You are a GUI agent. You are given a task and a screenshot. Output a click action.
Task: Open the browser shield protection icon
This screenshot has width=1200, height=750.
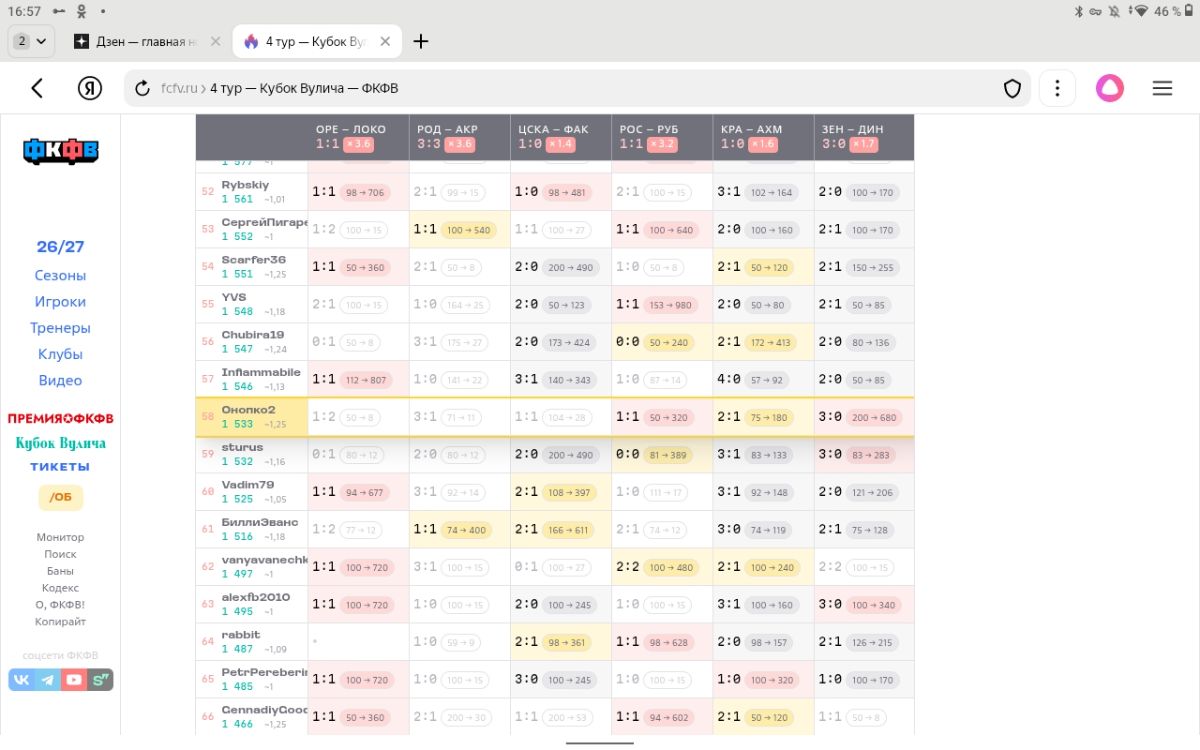1012,88
